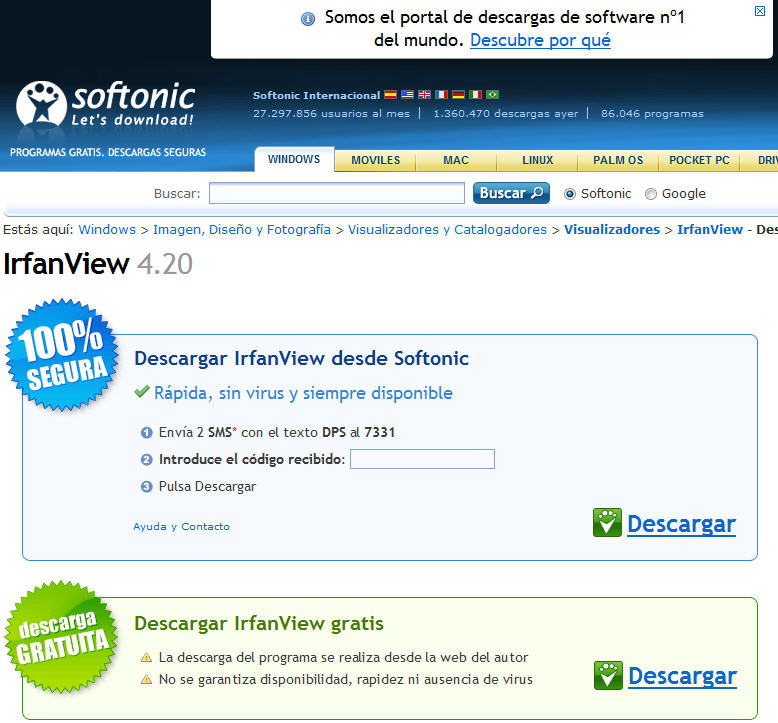Select the Softonic search radio button

pyautogui.click(x=570, y=194)
